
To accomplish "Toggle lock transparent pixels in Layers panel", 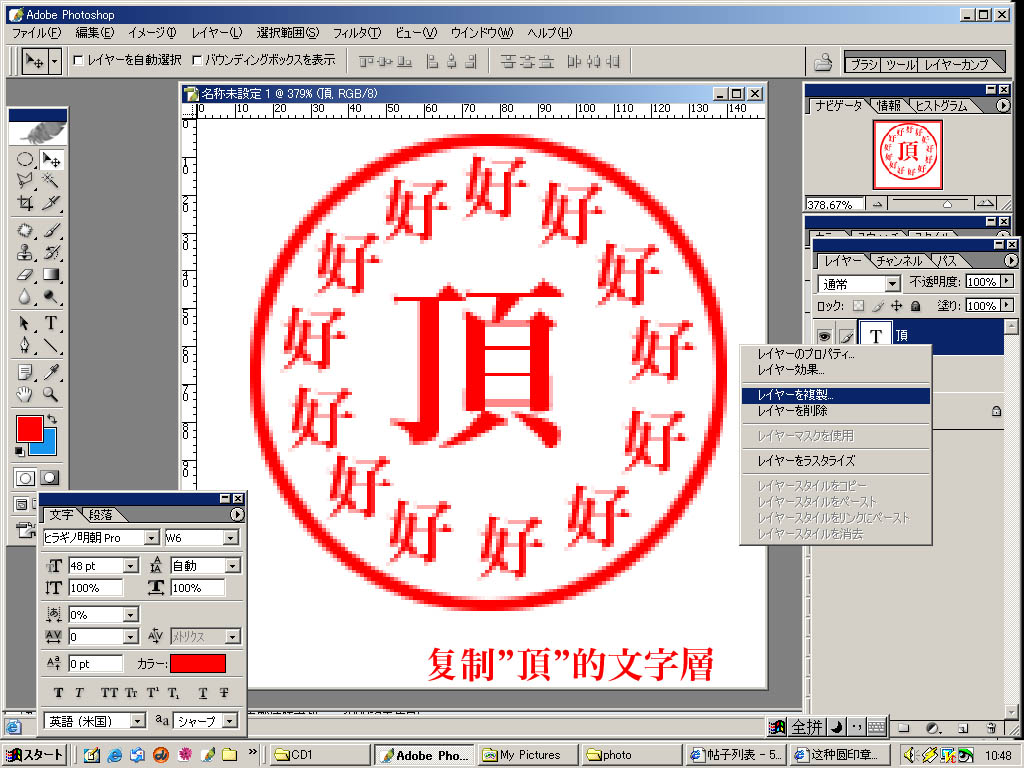I will pyautogui.click(x=858, y=306).
